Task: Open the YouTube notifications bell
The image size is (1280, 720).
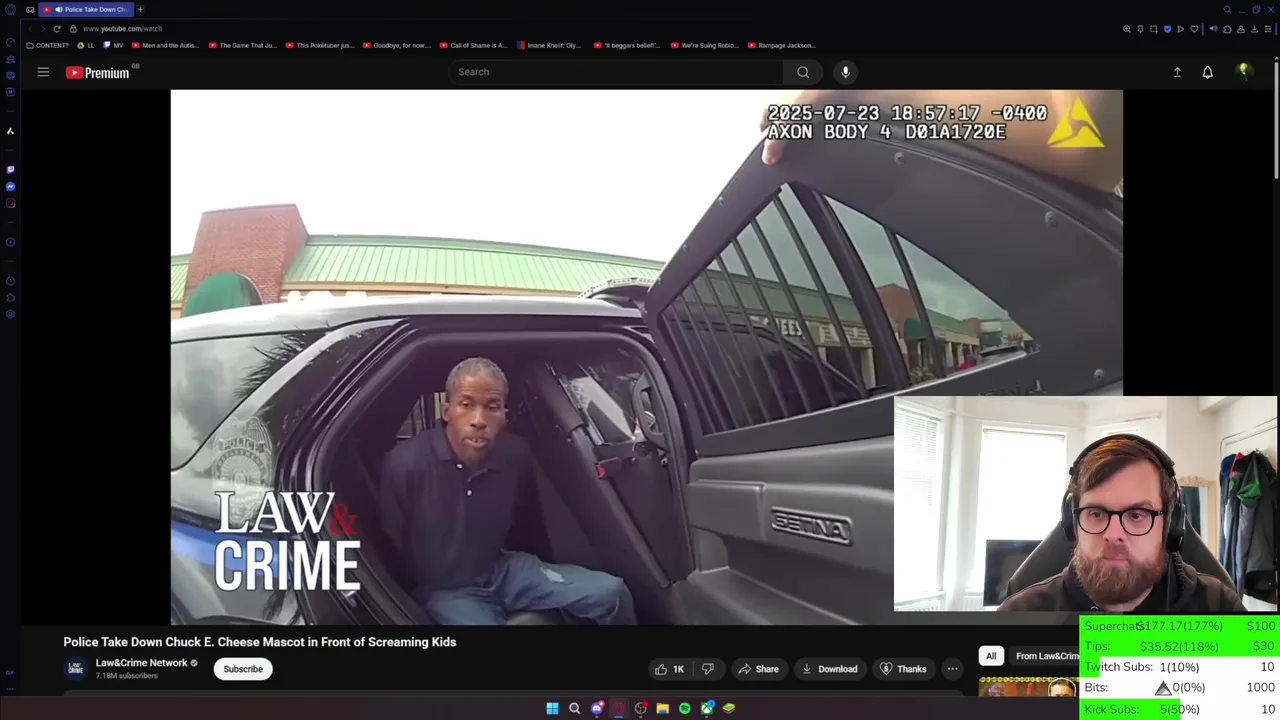Action: (x=1208, y=72)
